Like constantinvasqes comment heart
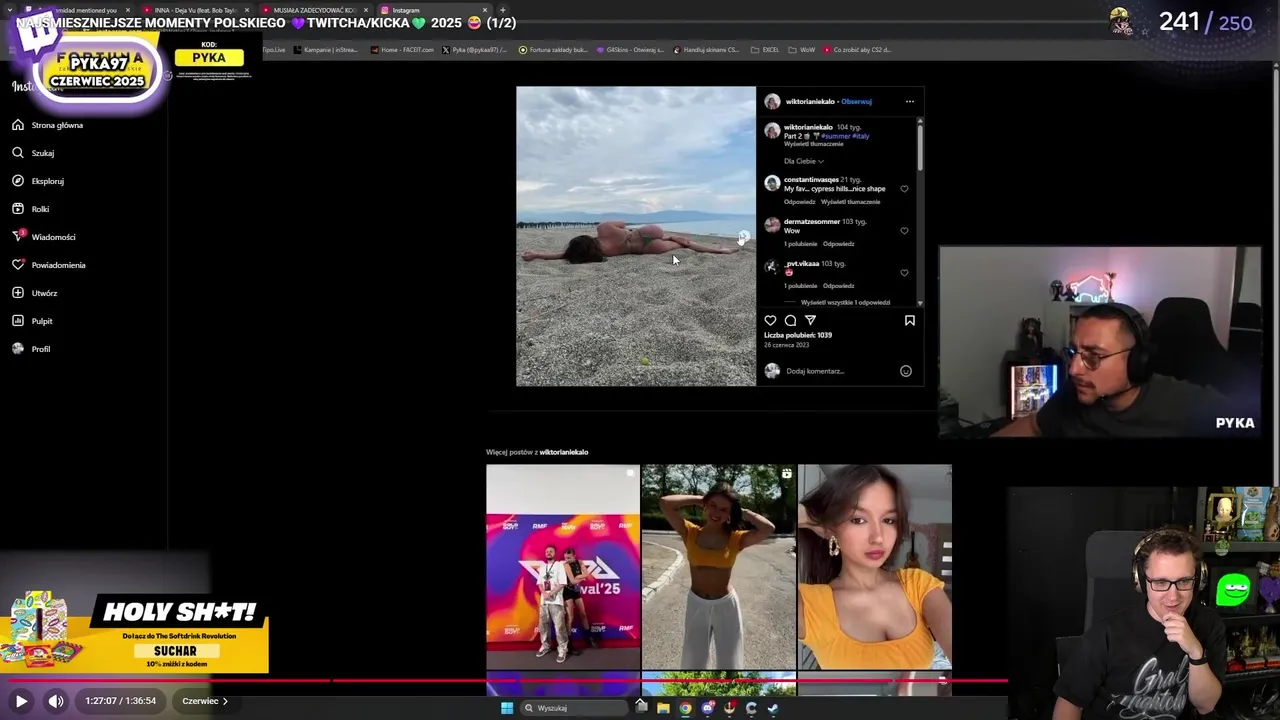The width and height of the screenshot is (1280, 720). pyautogui.click(x=904, y=188)
